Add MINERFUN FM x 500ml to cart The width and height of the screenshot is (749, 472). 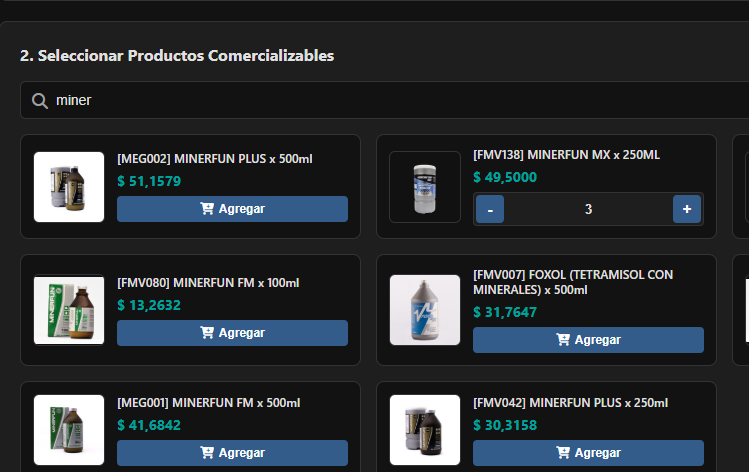pyautogui.click(x=232, y=452)
